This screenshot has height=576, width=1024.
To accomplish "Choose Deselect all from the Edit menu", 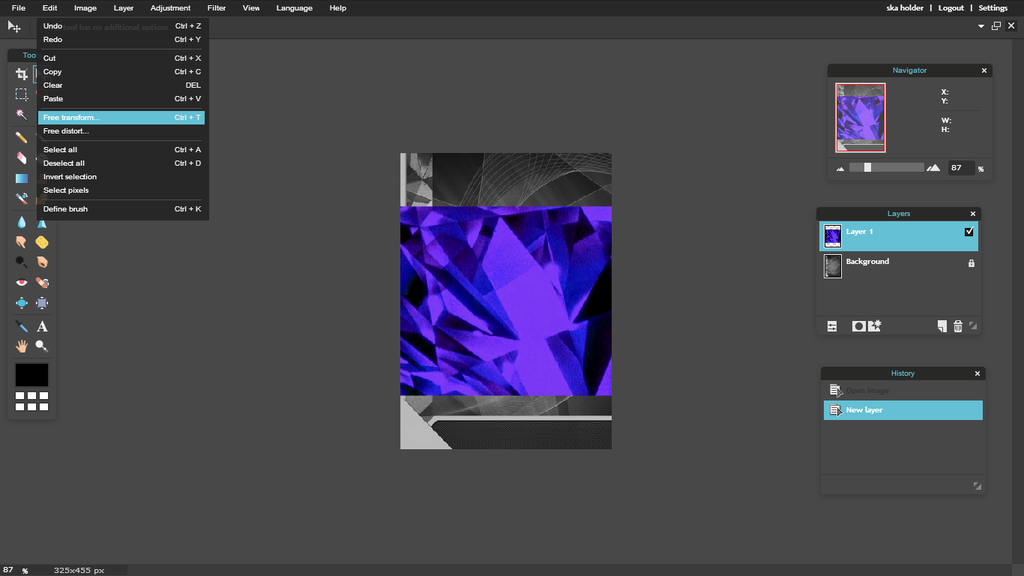I will click(121, 163).
